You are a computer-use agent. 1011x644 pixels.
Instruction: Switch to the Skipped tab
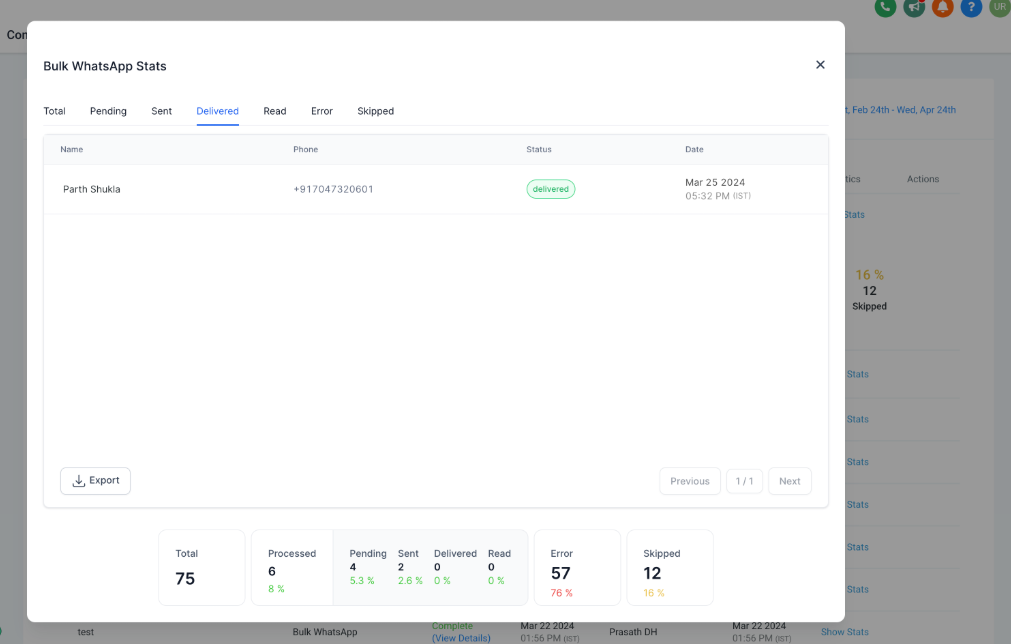[x=375, y=111]
